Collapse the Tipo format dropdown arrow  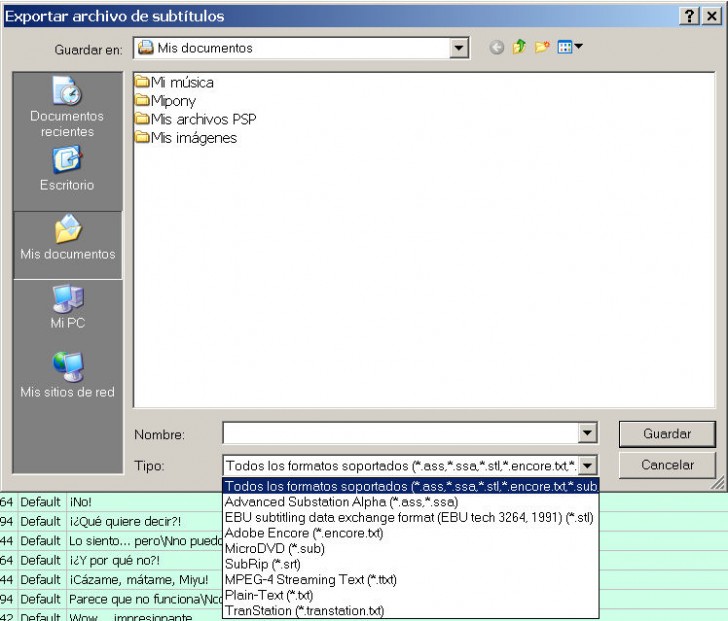tap(588, 465)
